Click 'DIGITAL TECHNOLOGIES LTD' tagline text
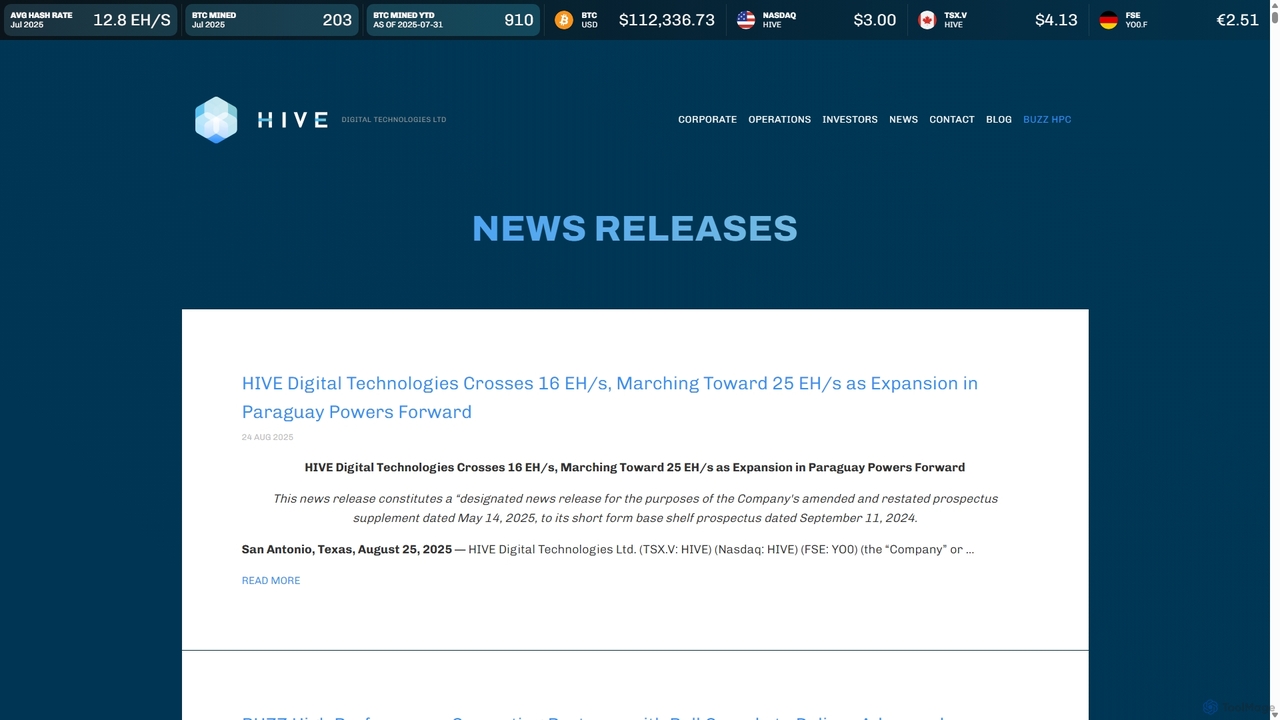 394,119
